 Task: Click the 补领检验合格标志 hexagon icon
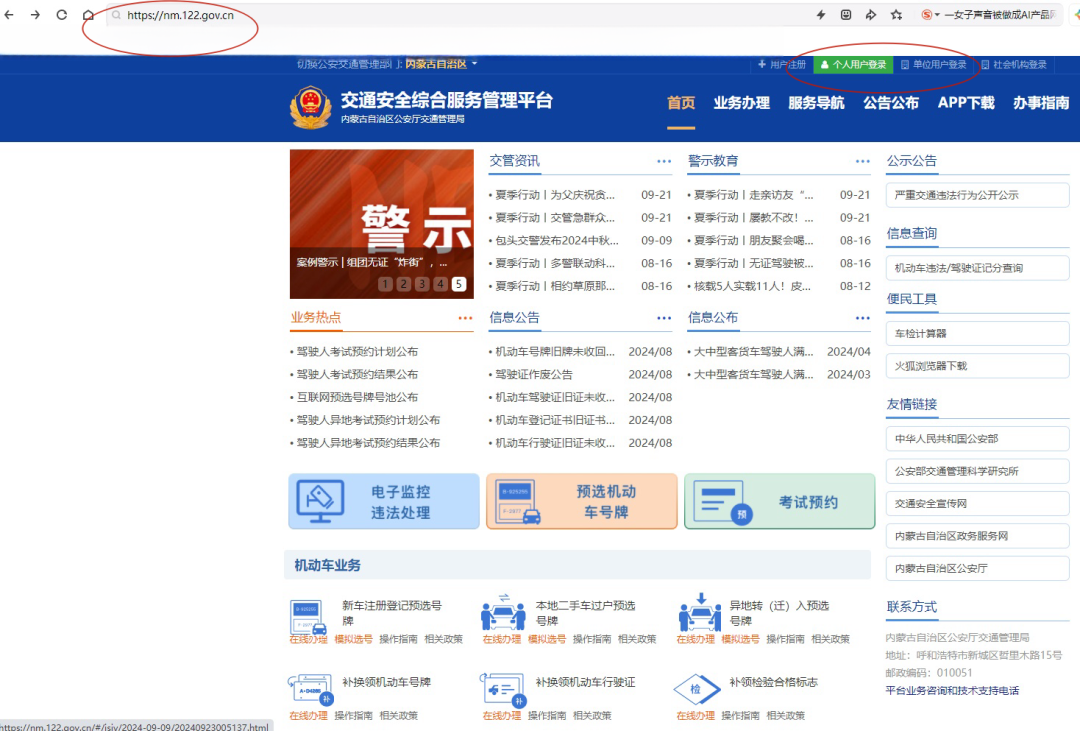[x=696, y=690]
